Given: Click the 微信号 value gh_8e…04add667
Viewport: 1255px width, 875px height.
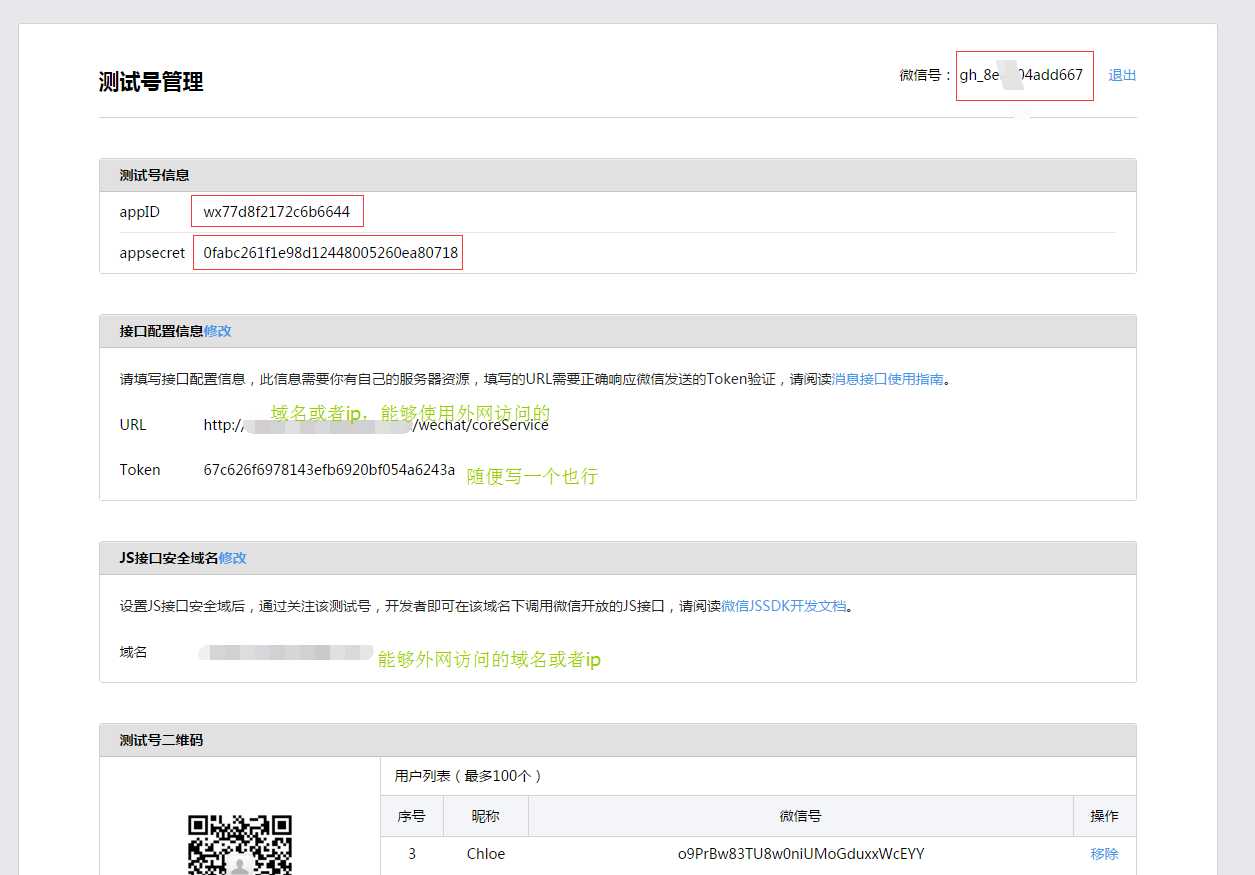Looking at the screenshot, I should [1021, 75].
